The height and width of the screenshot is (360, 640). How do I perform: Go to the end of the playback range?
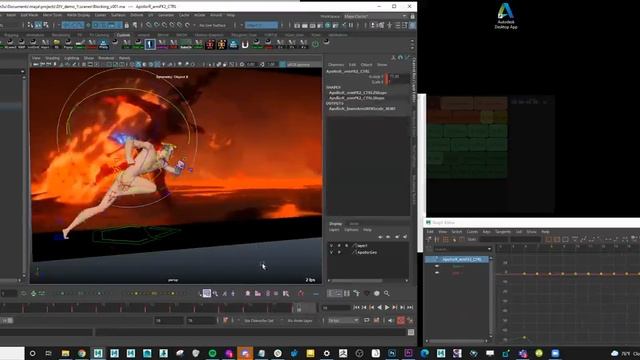click(410, 307)
